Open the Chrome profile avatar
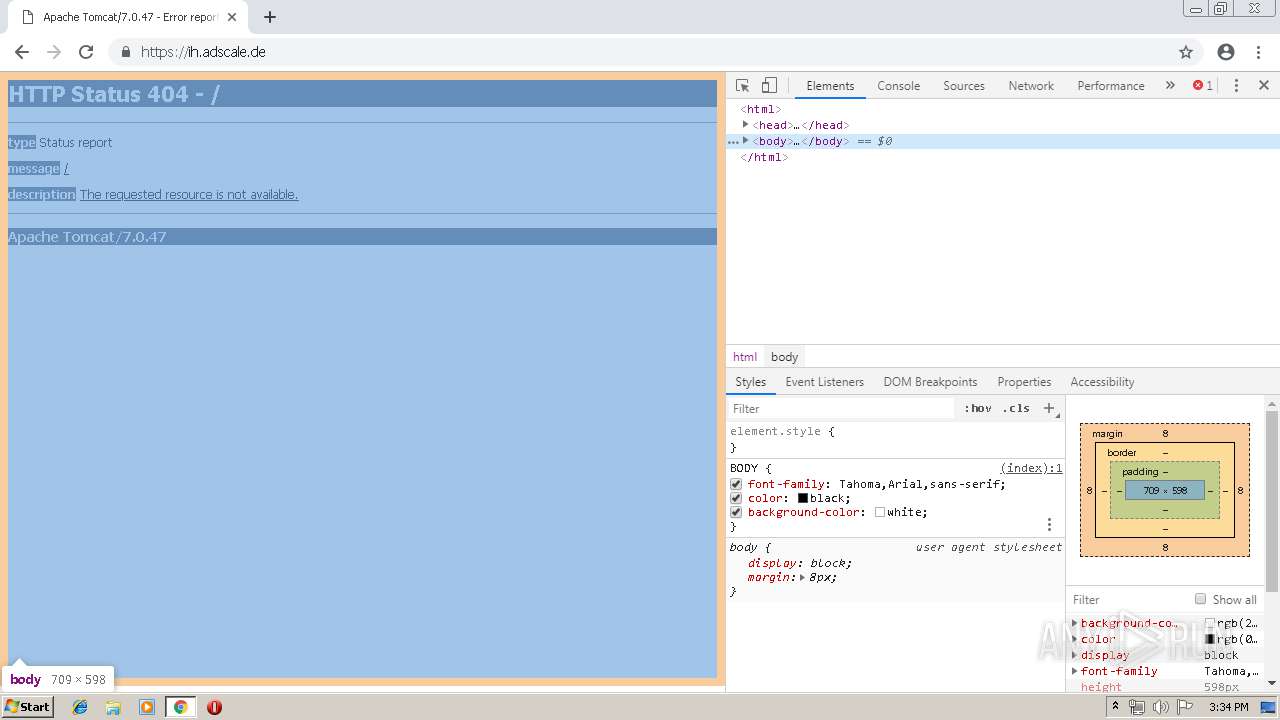1280x720 pixels. 1226,52
